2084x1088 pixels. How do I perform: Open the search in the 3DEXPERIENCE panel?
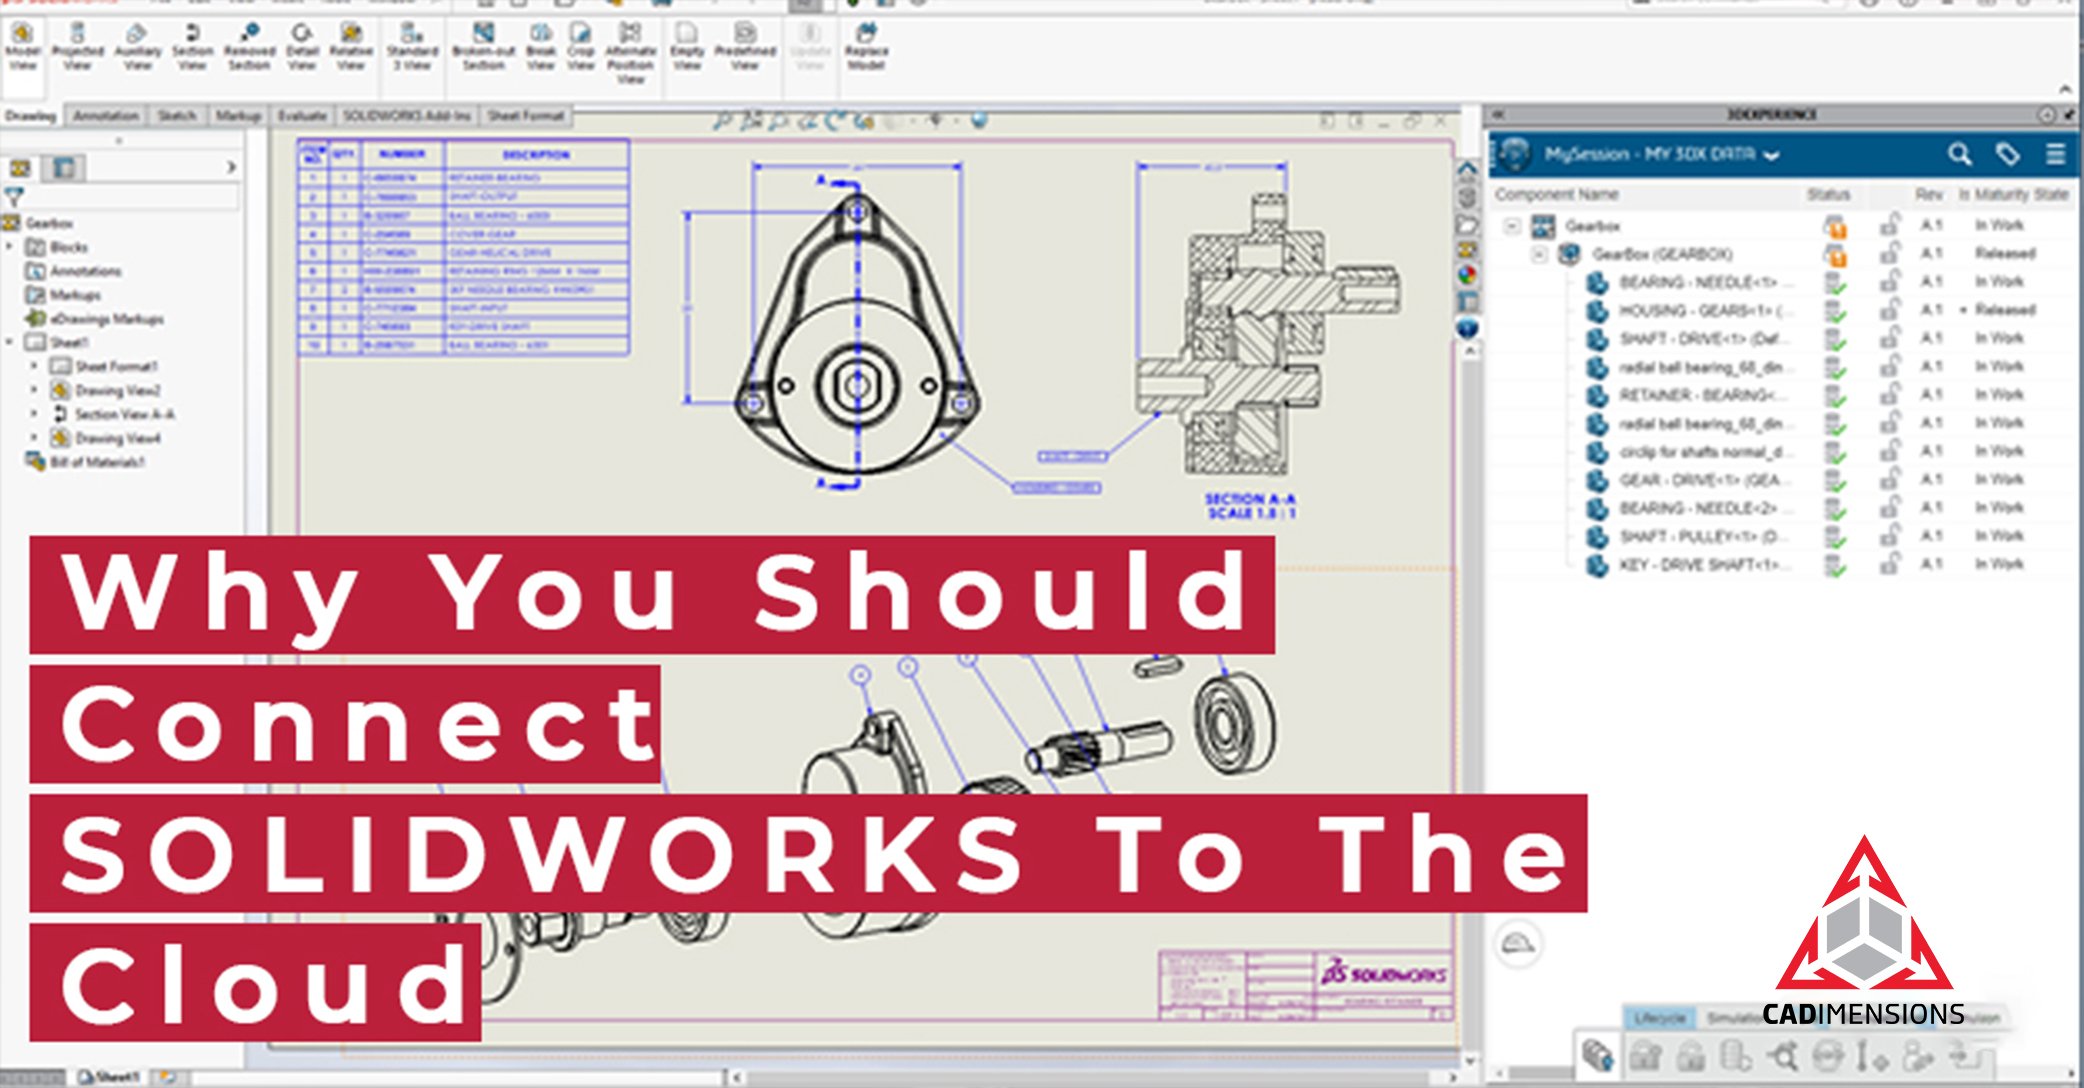pos(1960,156)
